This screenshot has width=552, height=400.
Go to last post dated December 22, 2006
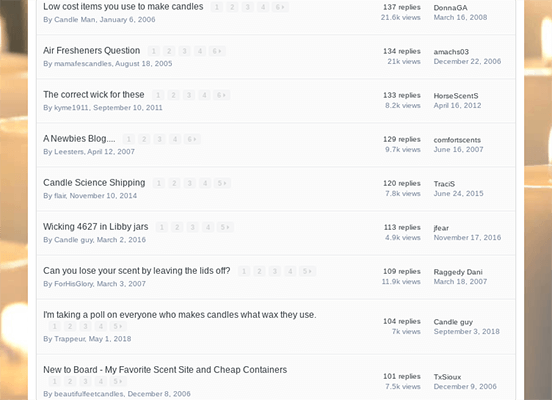pos(467,61)
